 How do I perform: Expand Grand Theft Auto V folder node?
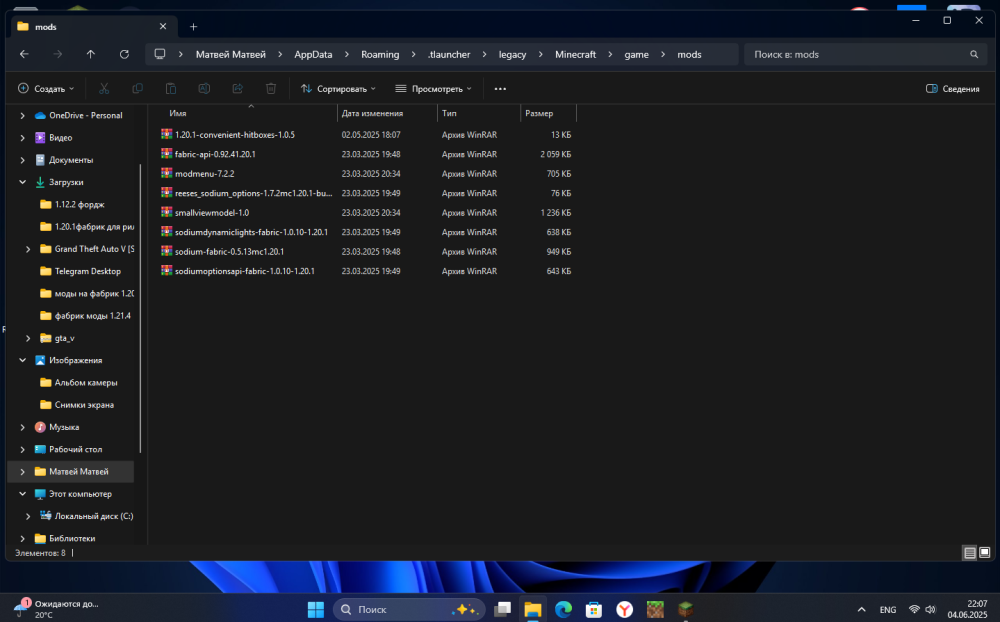click(x=28, y=249)
